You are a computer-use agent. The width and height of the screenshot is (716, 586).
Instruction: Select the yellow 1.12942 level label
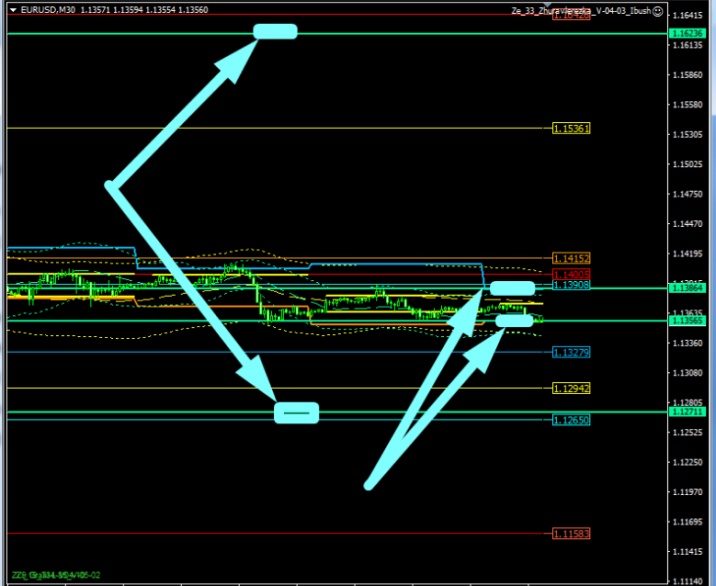571,387
